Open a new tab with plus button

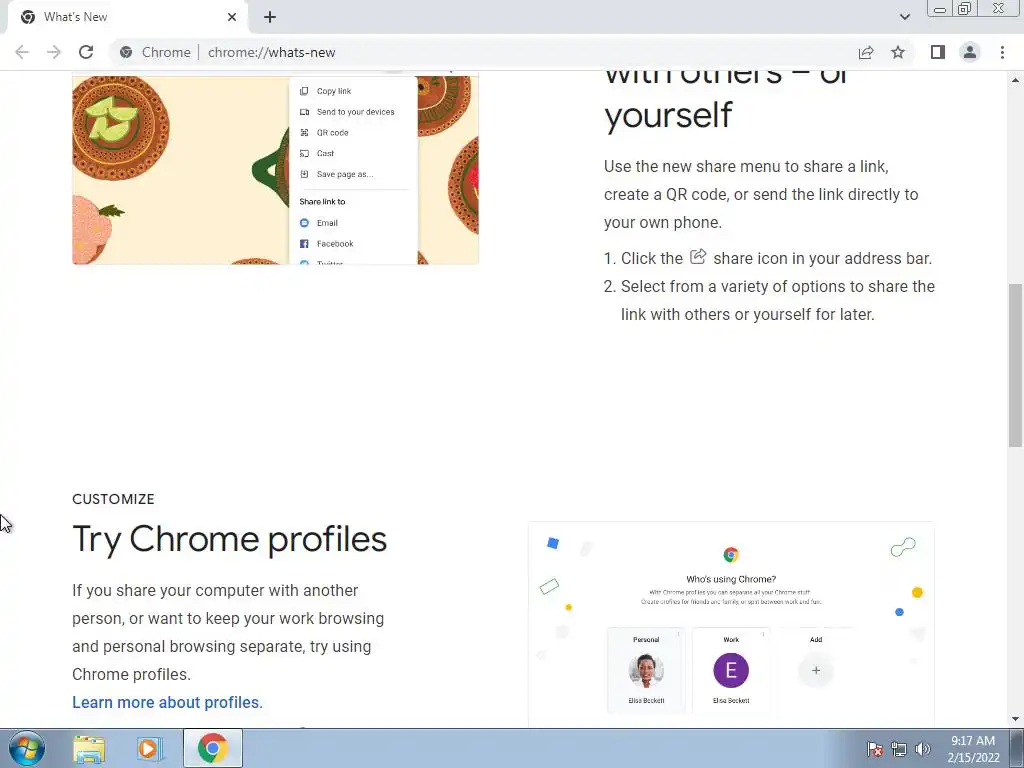coord(270,17)
